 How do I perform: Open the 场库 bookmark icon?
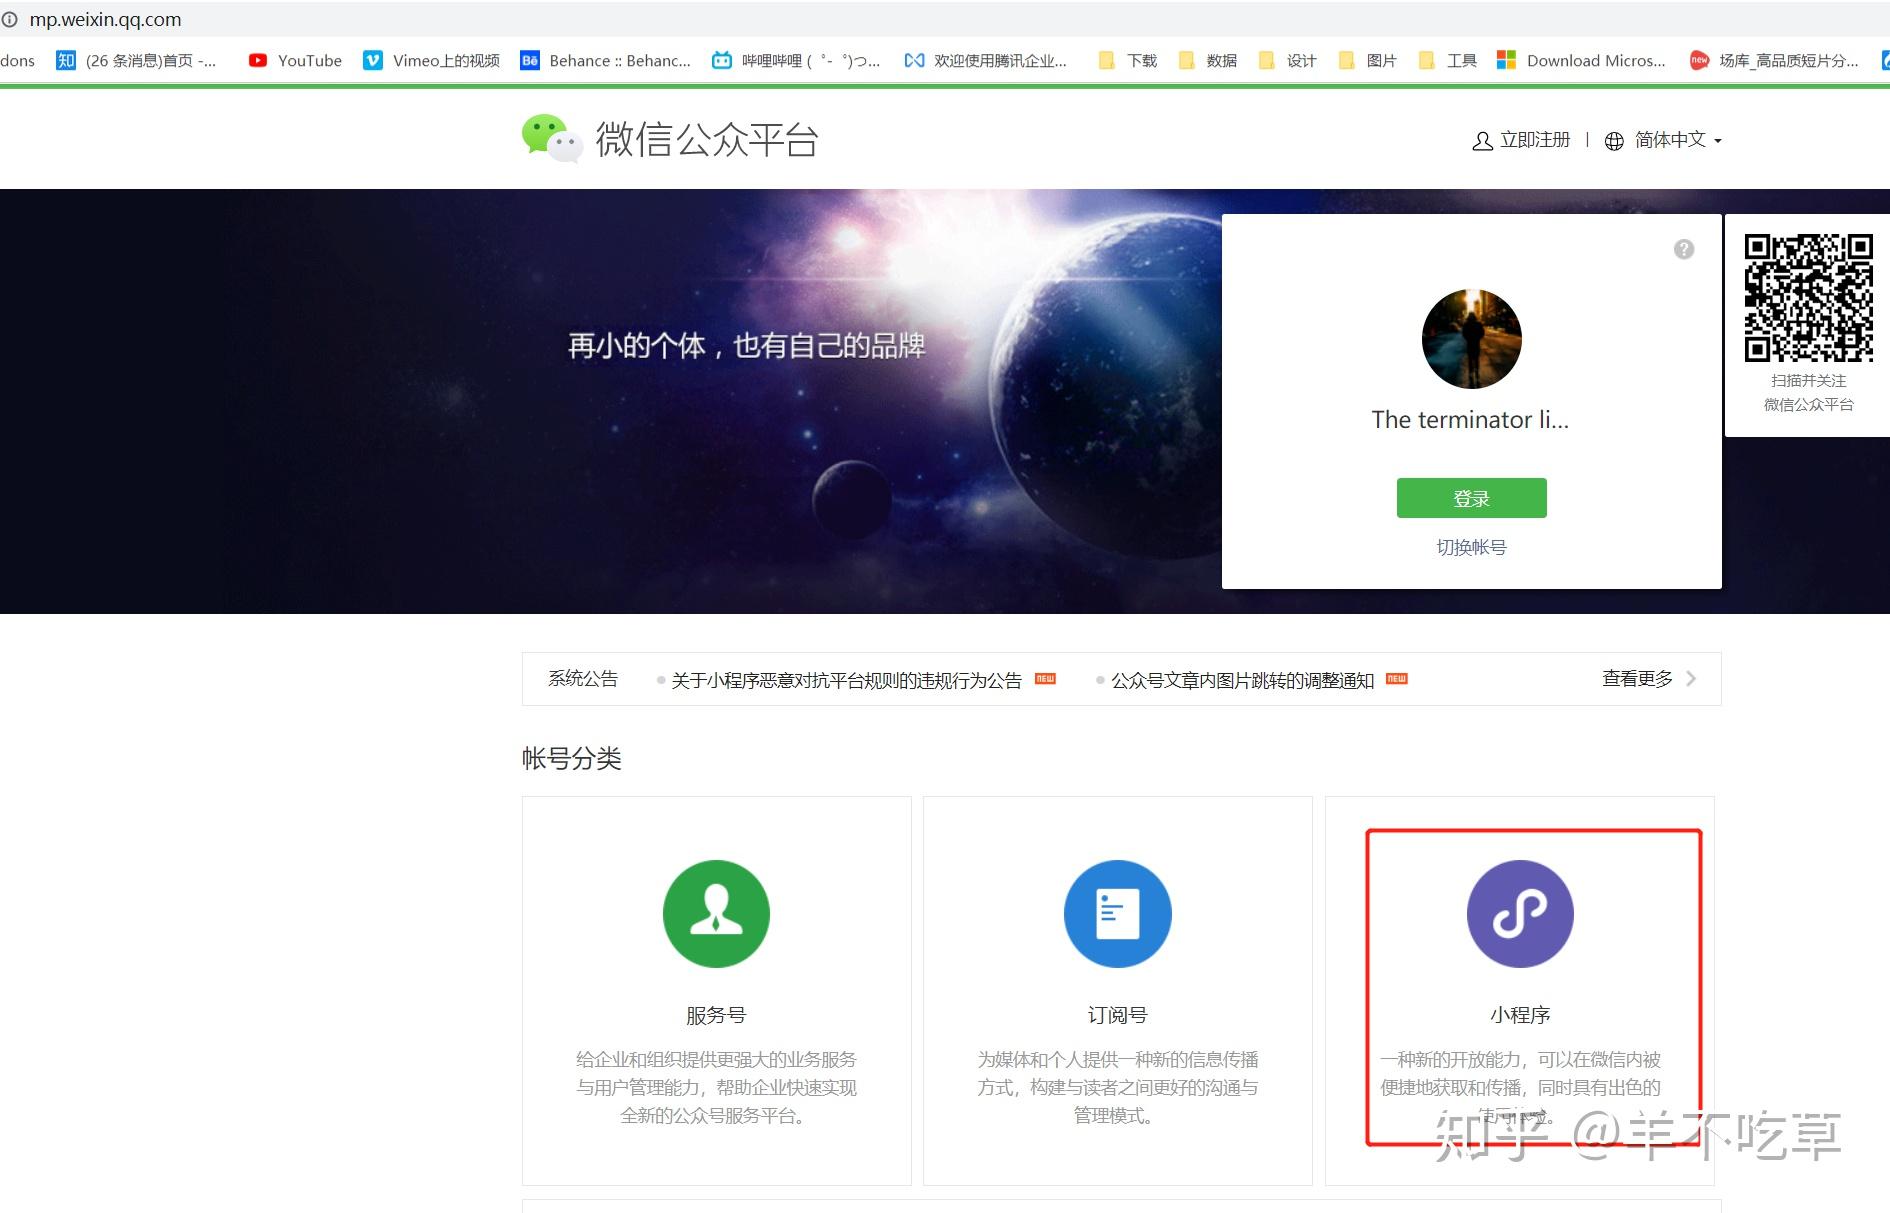point(1699,60)
